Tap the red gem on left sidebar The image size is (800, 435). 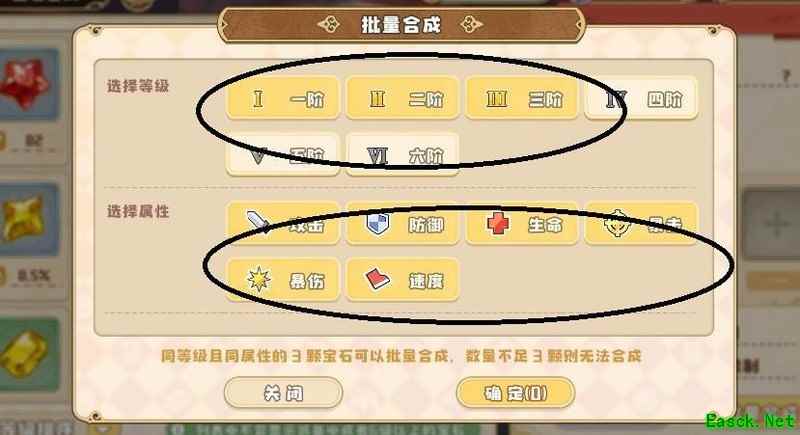click(x=26, y=84)
